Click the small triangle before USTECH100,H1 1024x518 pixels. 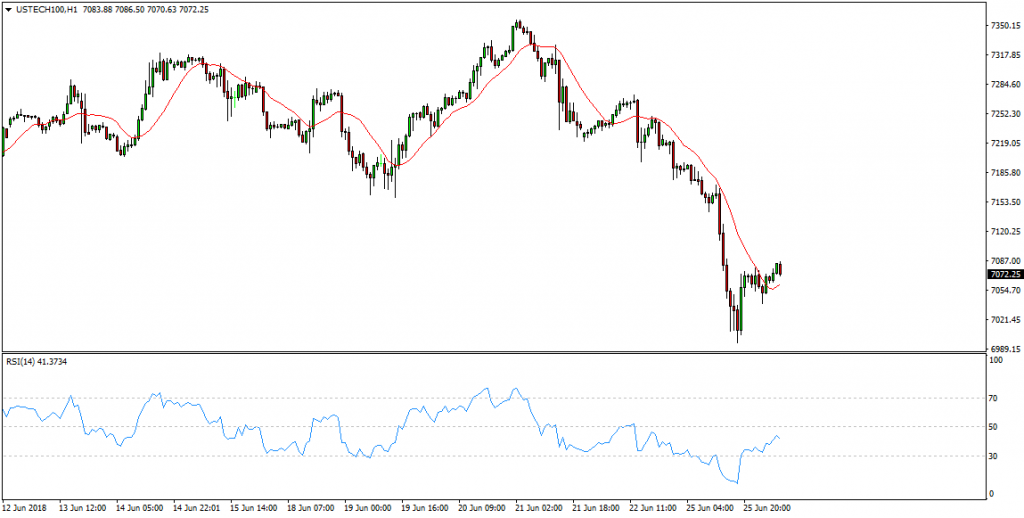coord(8,9)
